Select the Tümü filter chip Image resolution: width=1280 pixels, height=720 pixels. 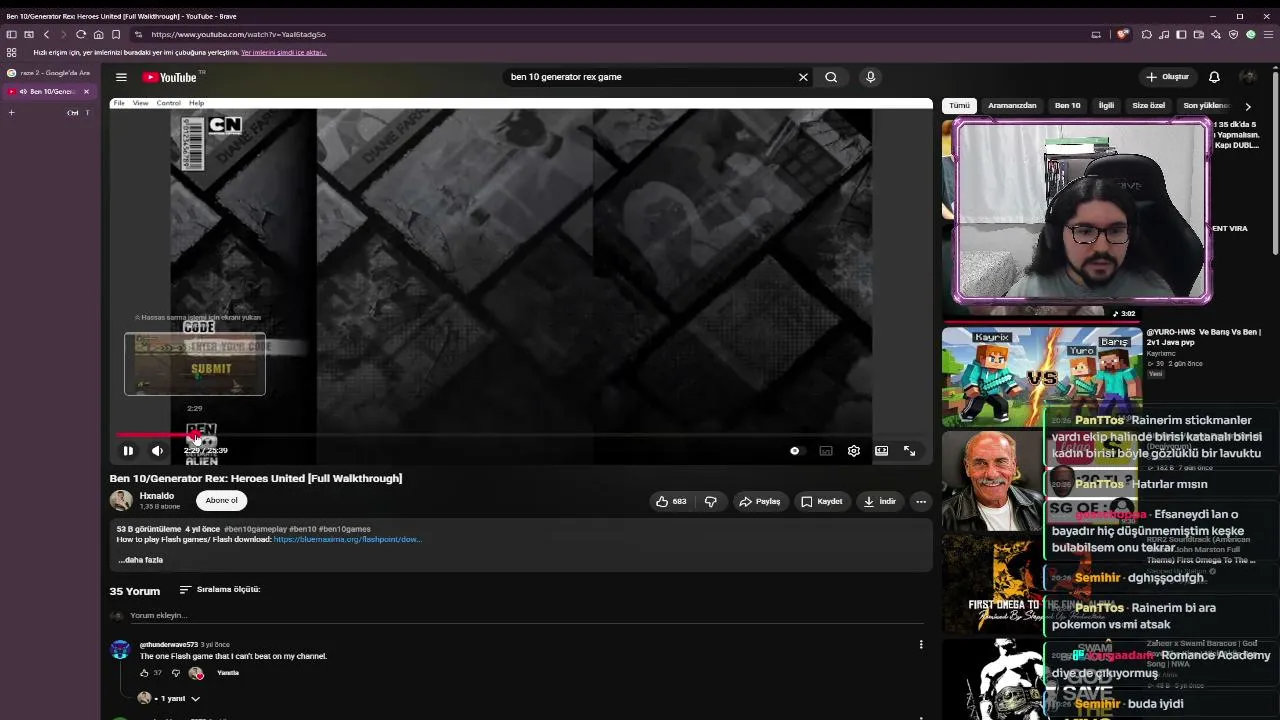click(x=959, y=105)
